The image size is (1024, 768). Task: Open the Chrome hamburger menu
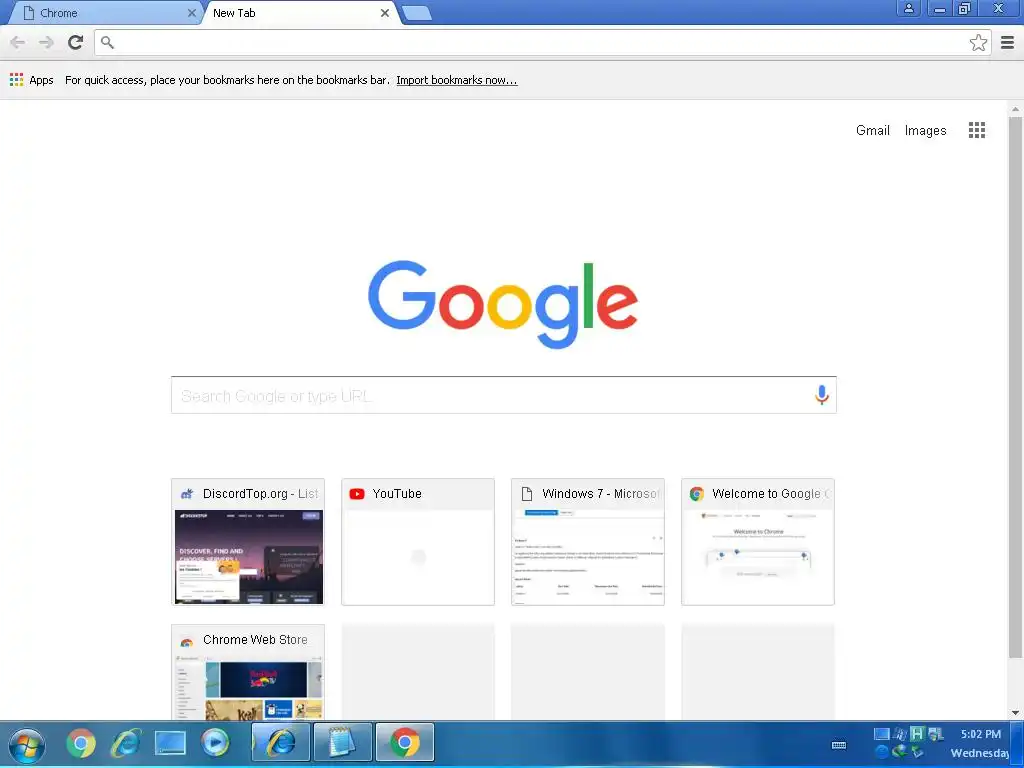(1008, 42)
